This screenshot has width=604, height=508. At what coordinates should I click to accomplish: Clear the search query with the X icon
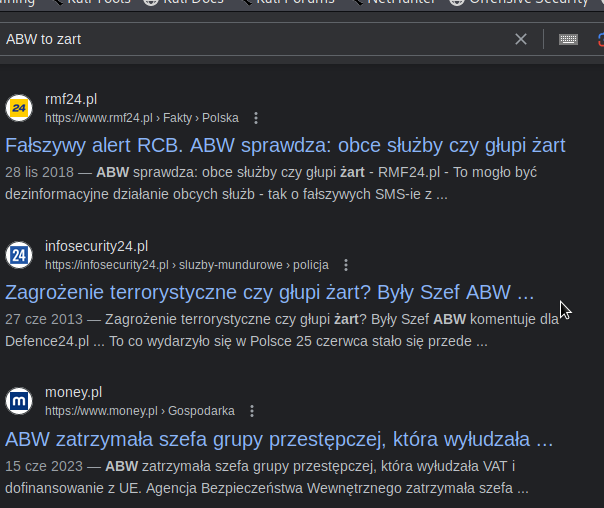click(521, 39)
